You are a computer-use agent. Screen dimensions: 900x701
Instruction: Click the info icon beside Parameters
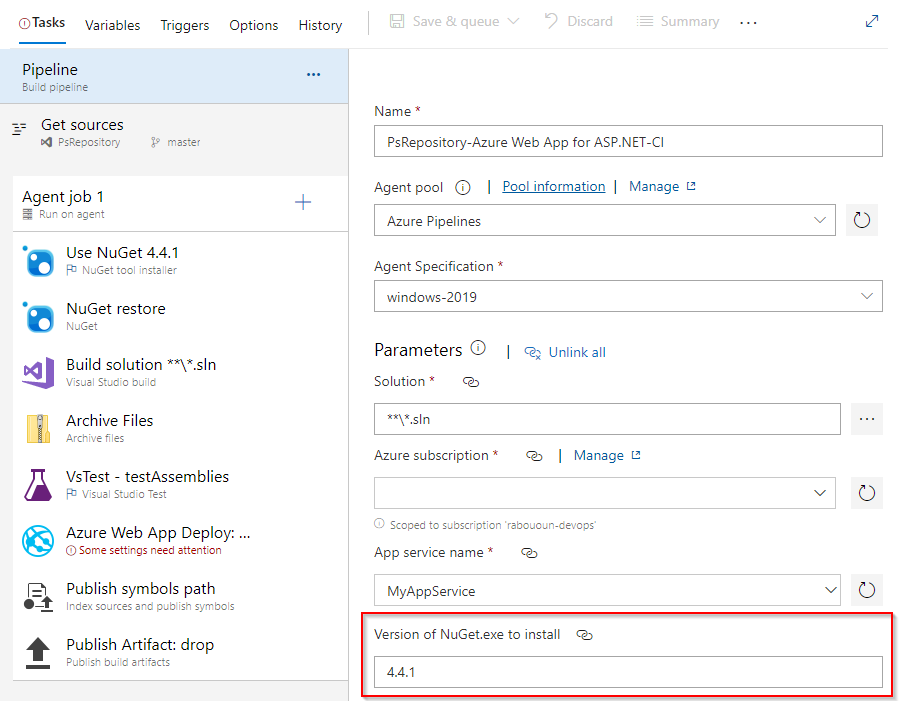coord(478,349)
